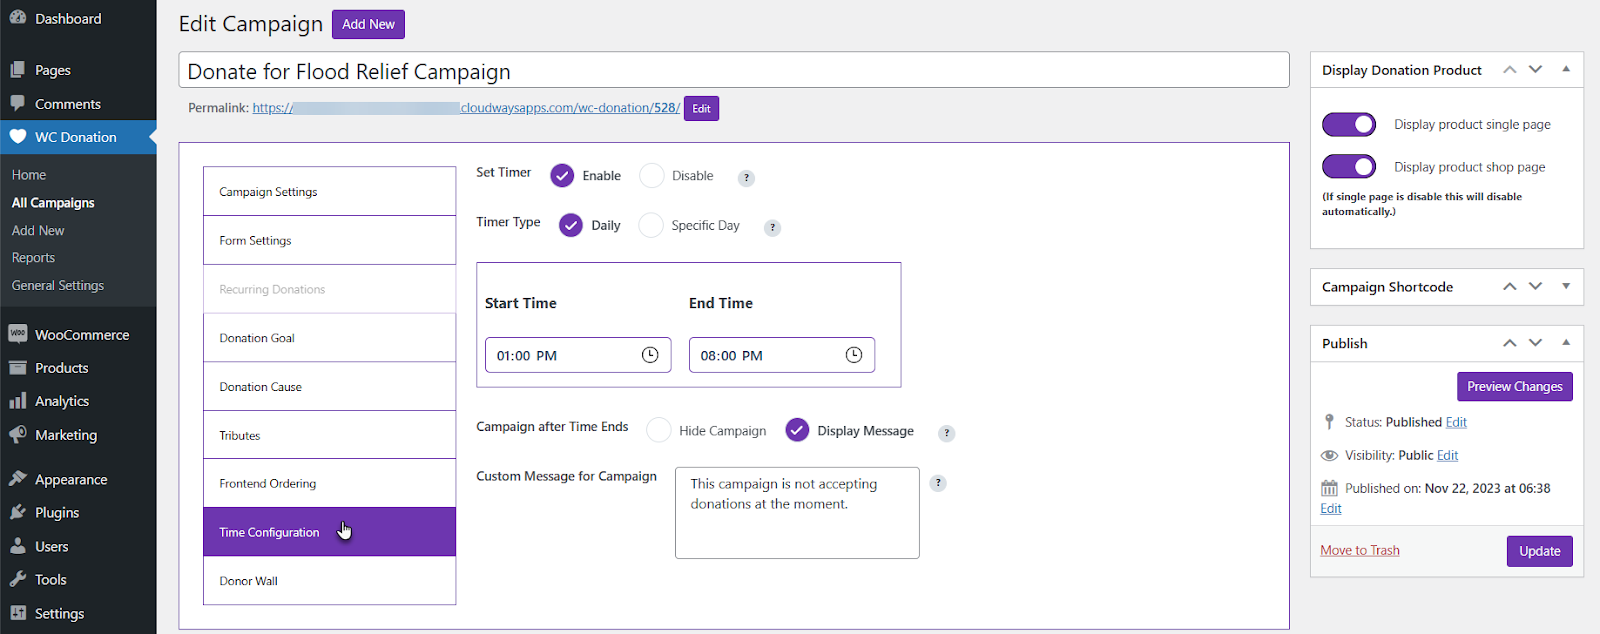The width and height of the screenshot is (1600, 634).
Task: Open Plugins in the admin sidebar
Action: [57, 513]
